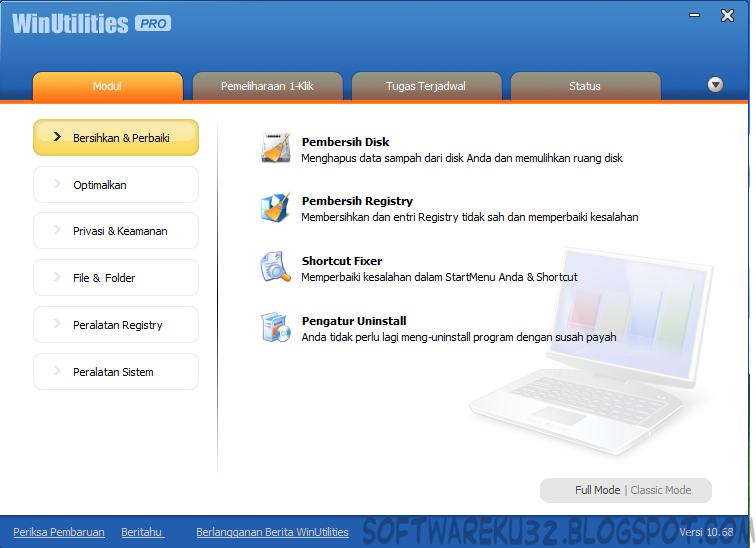This screenshot has width=756, height=548.
Task: Click the Periksa Pembaruan link
Action: [59, 532]
